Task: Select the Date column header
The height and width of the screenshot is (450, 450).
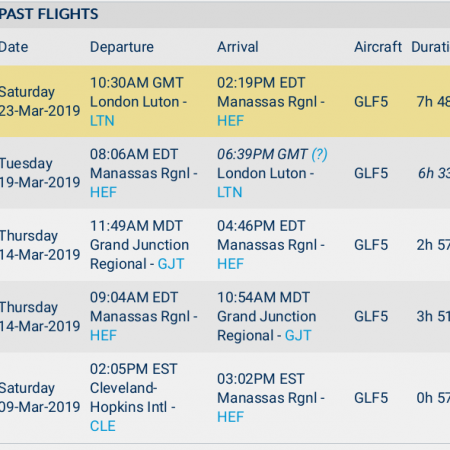Action: tap(14, 47)
